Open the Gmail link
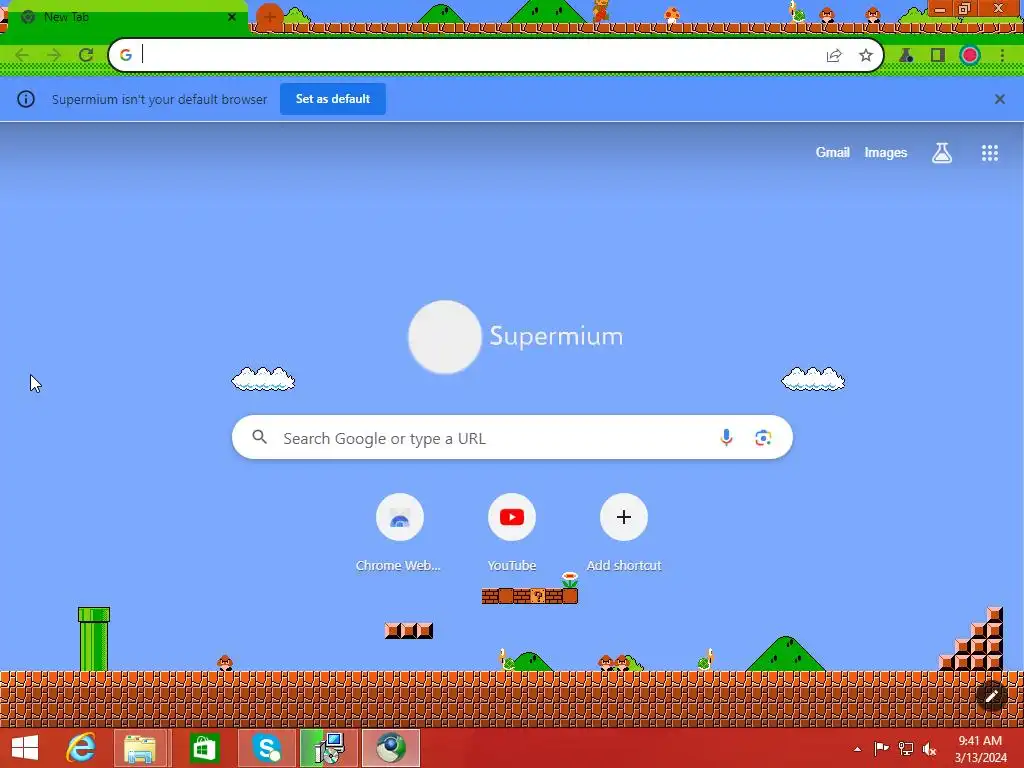This screenshot has width=1024, height=768. coord(833,153)
